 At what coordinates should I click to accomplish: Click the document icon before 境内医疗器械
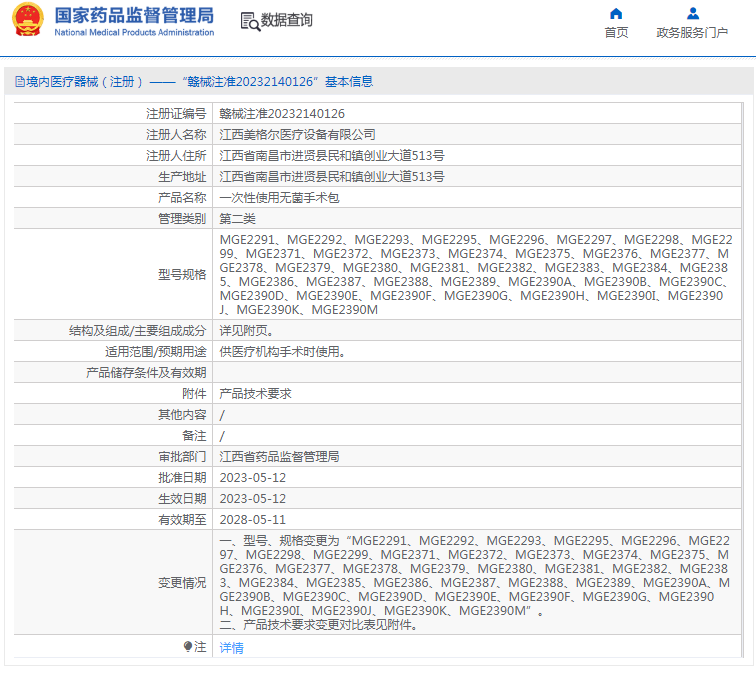pyautogui.click(x=20, y=81)
